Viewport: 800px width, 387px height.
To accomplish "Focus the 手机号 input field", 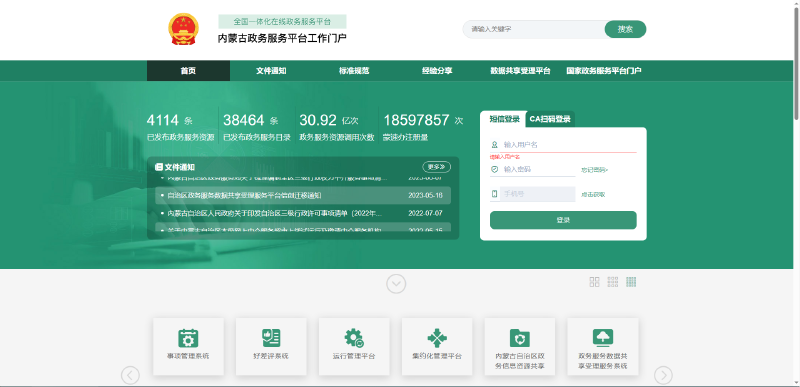I will pos(538,194).
